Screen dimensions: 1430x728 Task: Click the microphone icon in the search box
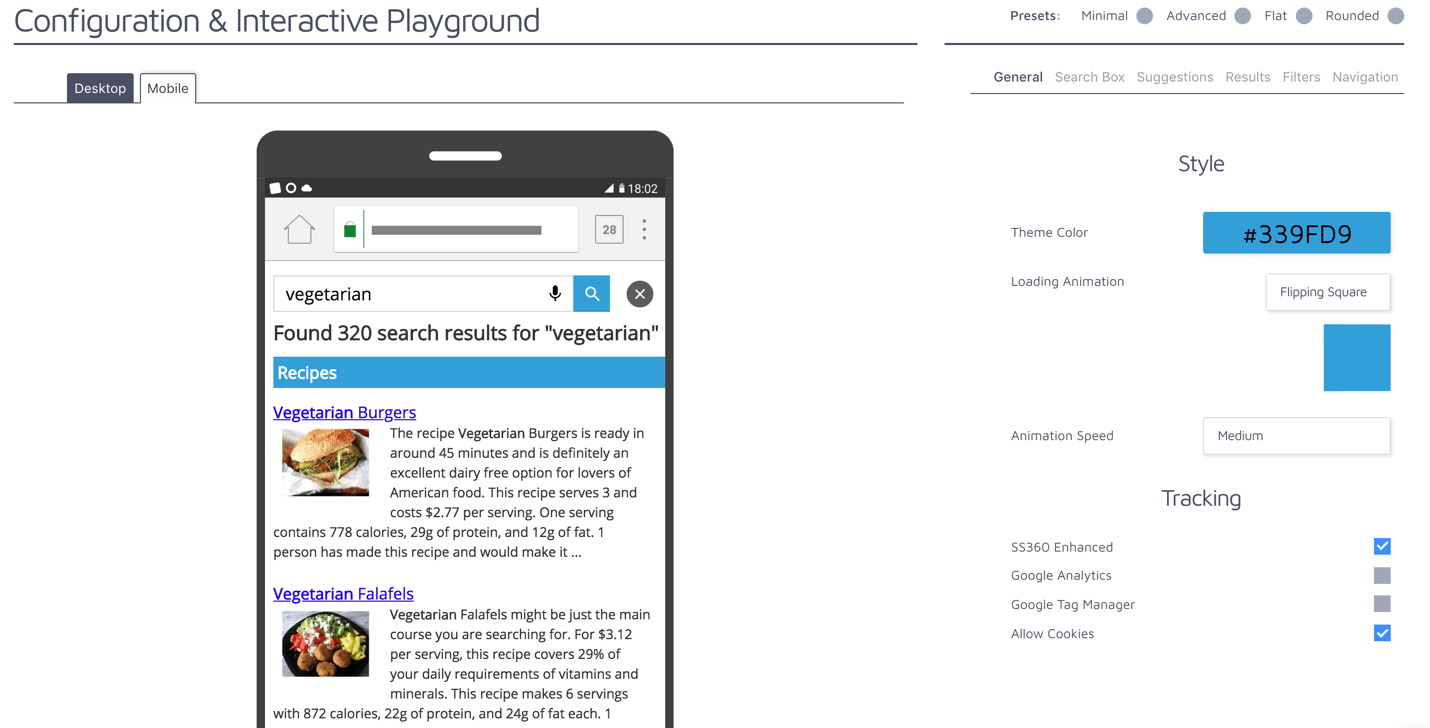tap(555, 293)
